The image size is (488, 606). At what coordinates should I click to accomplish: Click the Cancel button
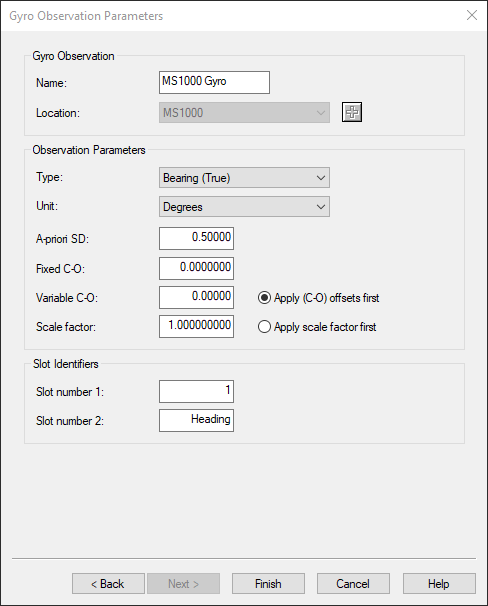[353, 584]
